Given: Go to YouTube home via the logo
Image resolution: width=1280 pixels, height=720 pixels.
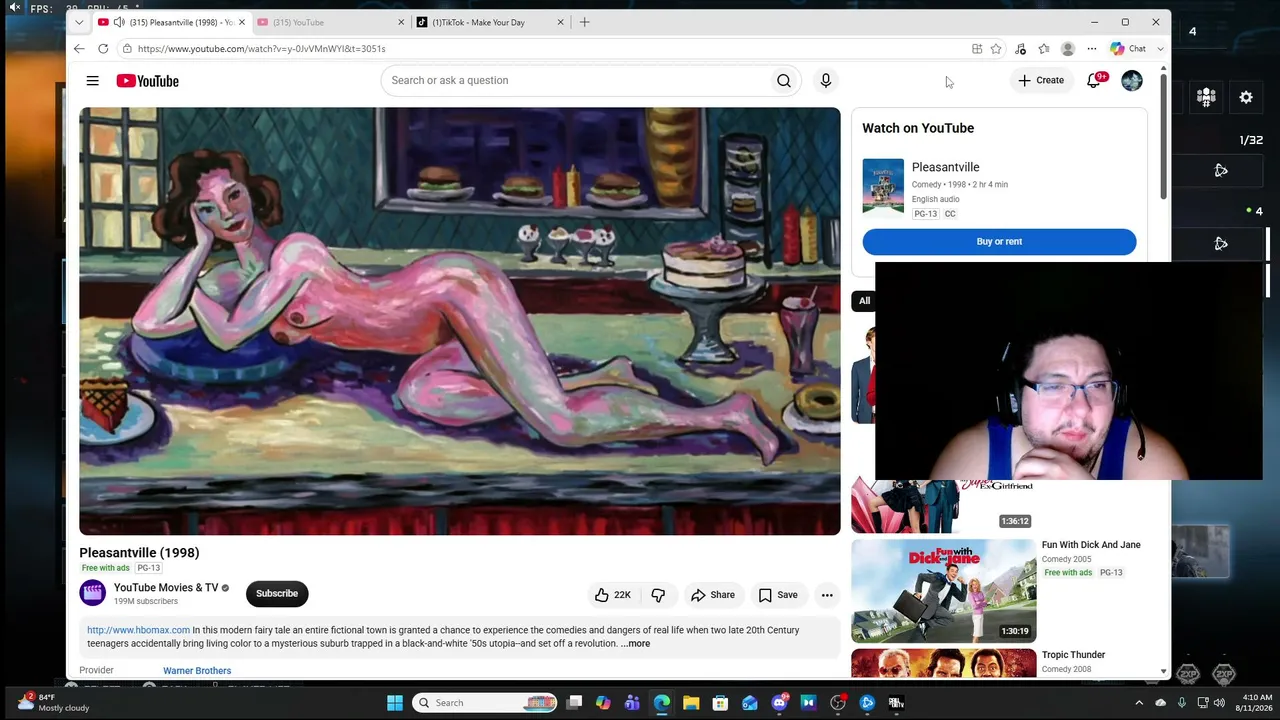Looking at the screenshot, I should (147, 81).
